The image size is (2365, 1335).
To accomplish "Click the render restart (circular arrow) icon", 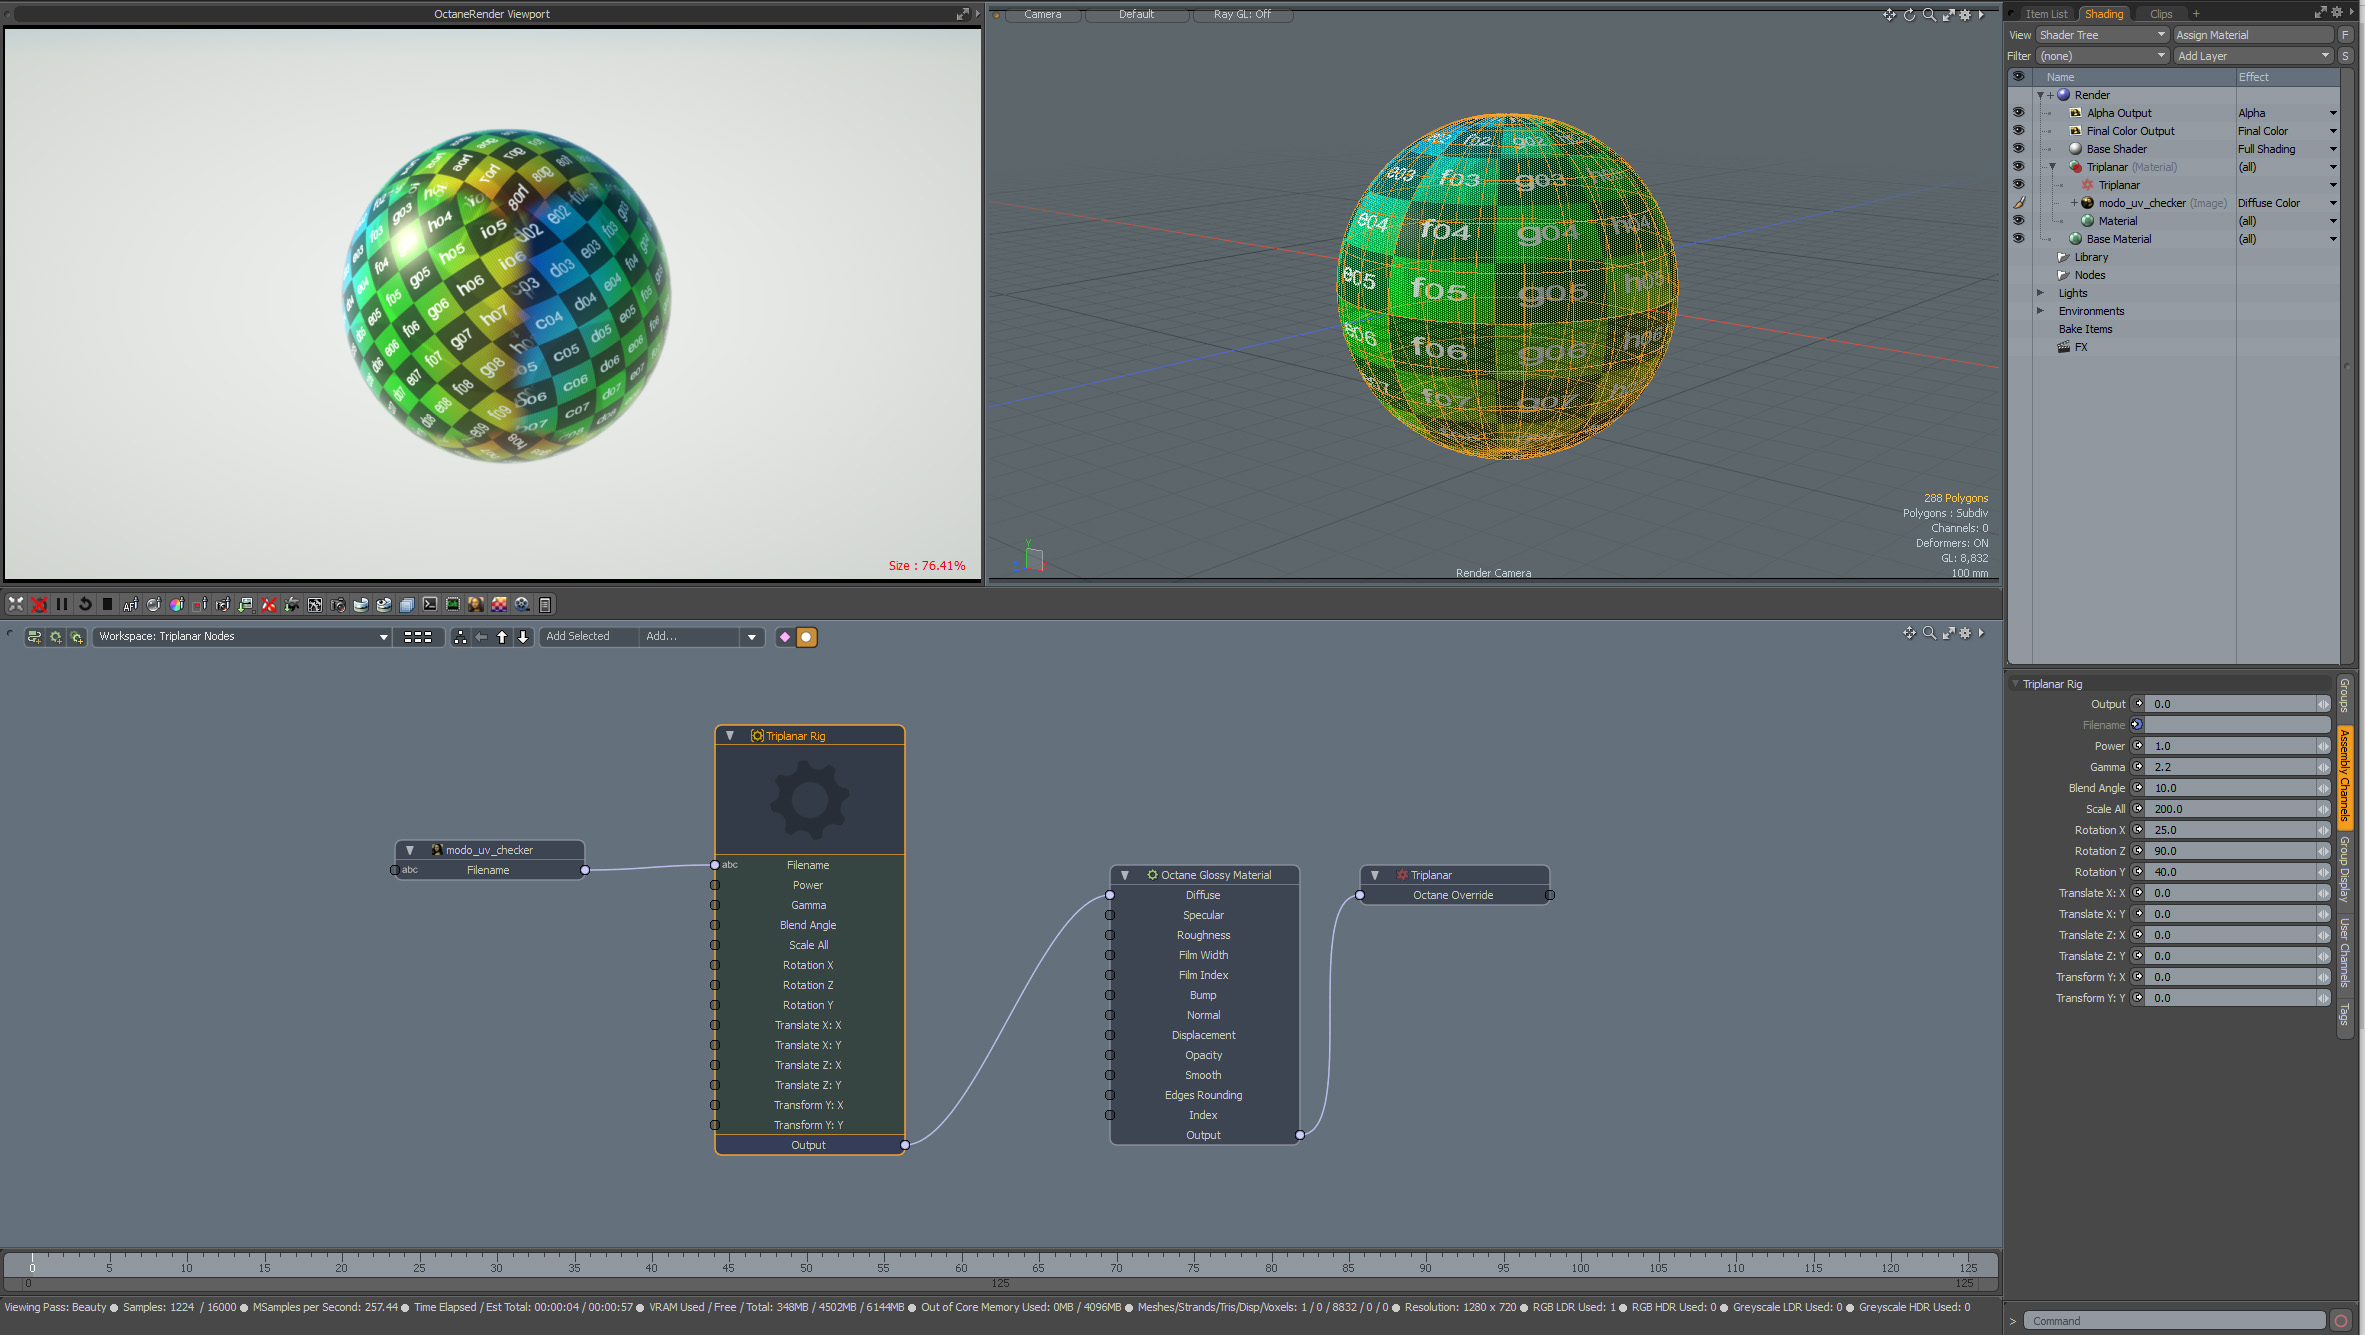I will click(x=85, y=604).
